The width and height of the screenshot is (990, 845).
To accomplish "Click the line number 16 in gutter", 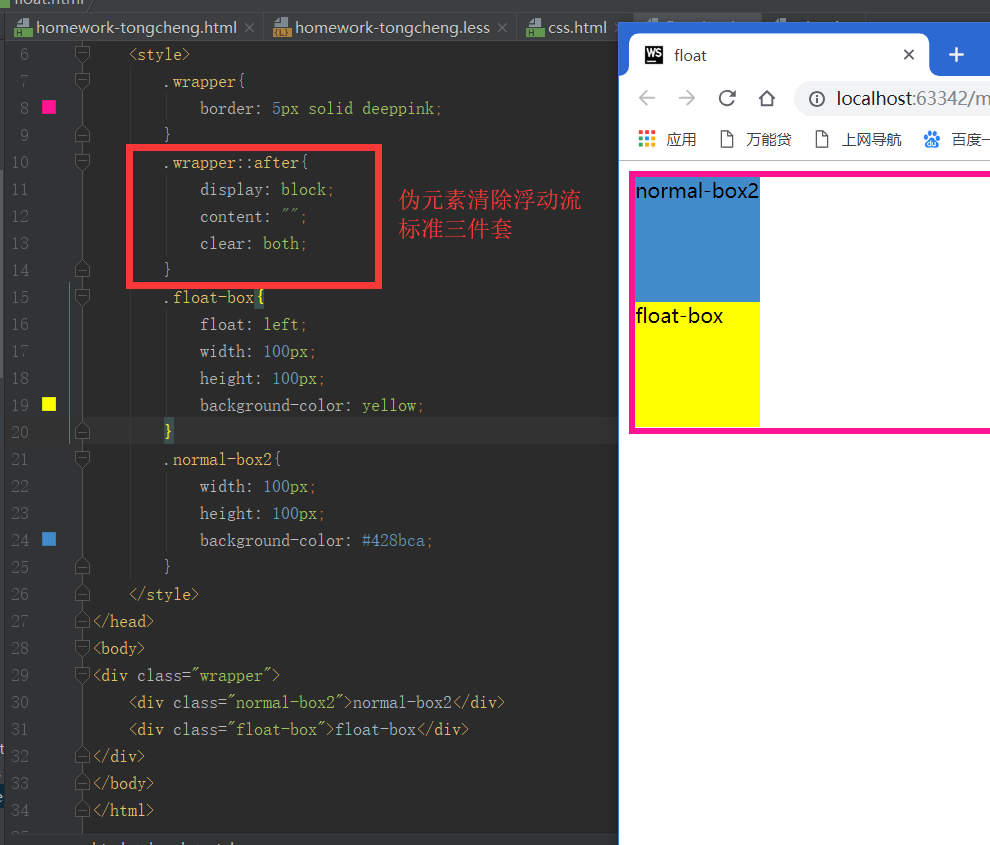I will (20, 325).
